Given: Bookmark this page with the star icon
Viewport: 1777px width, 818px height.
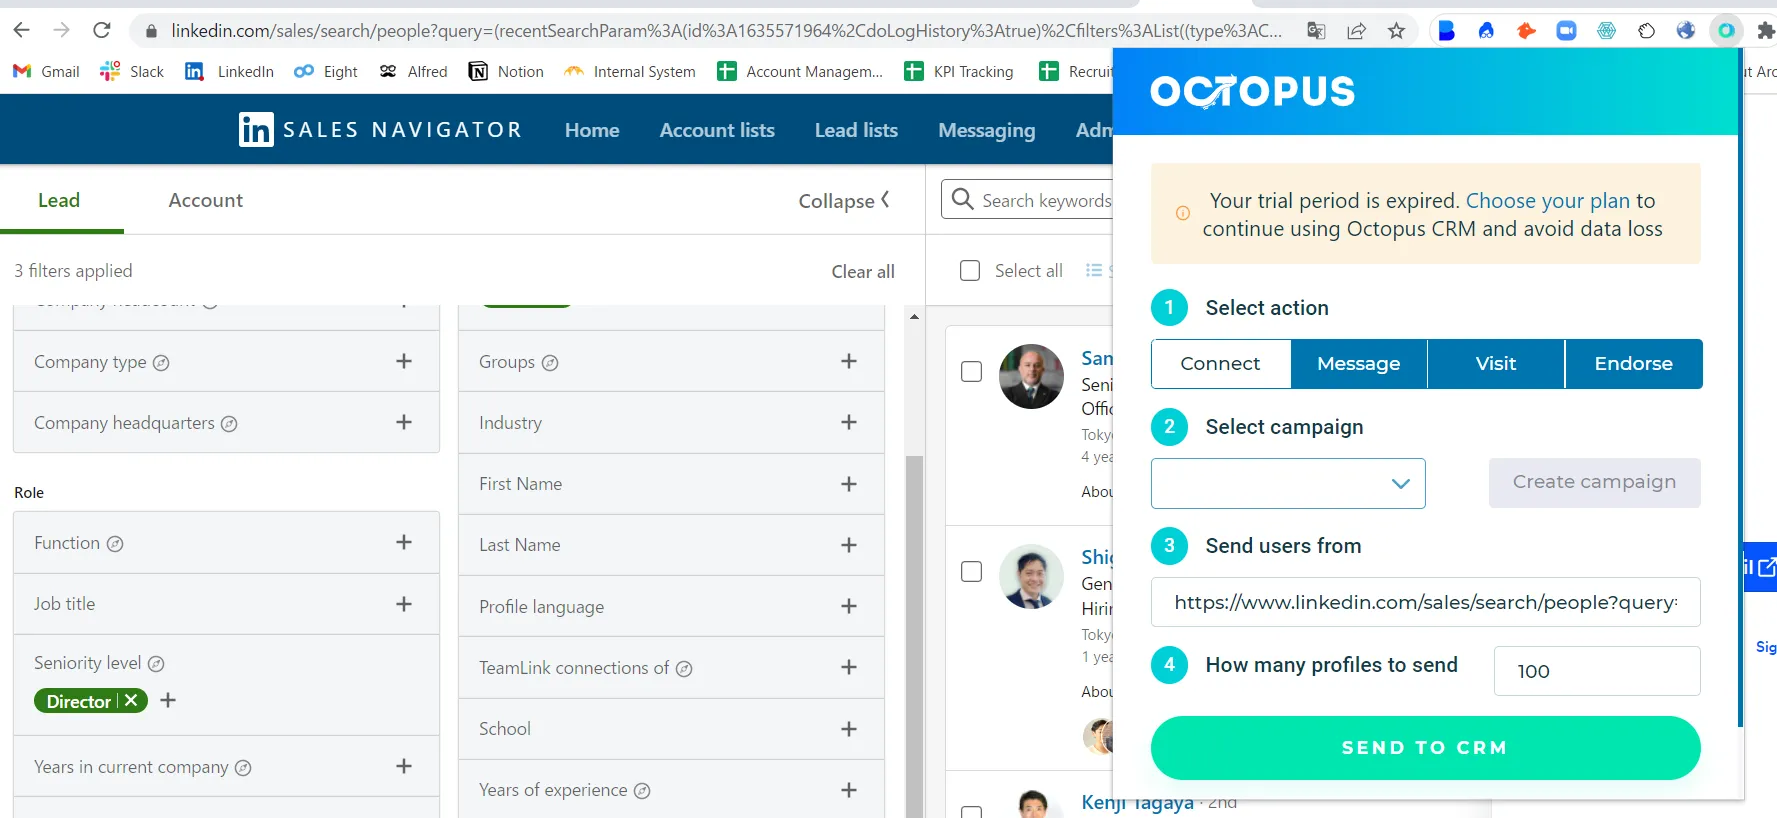Looking at the screenshot, I should coord(1396,31).
